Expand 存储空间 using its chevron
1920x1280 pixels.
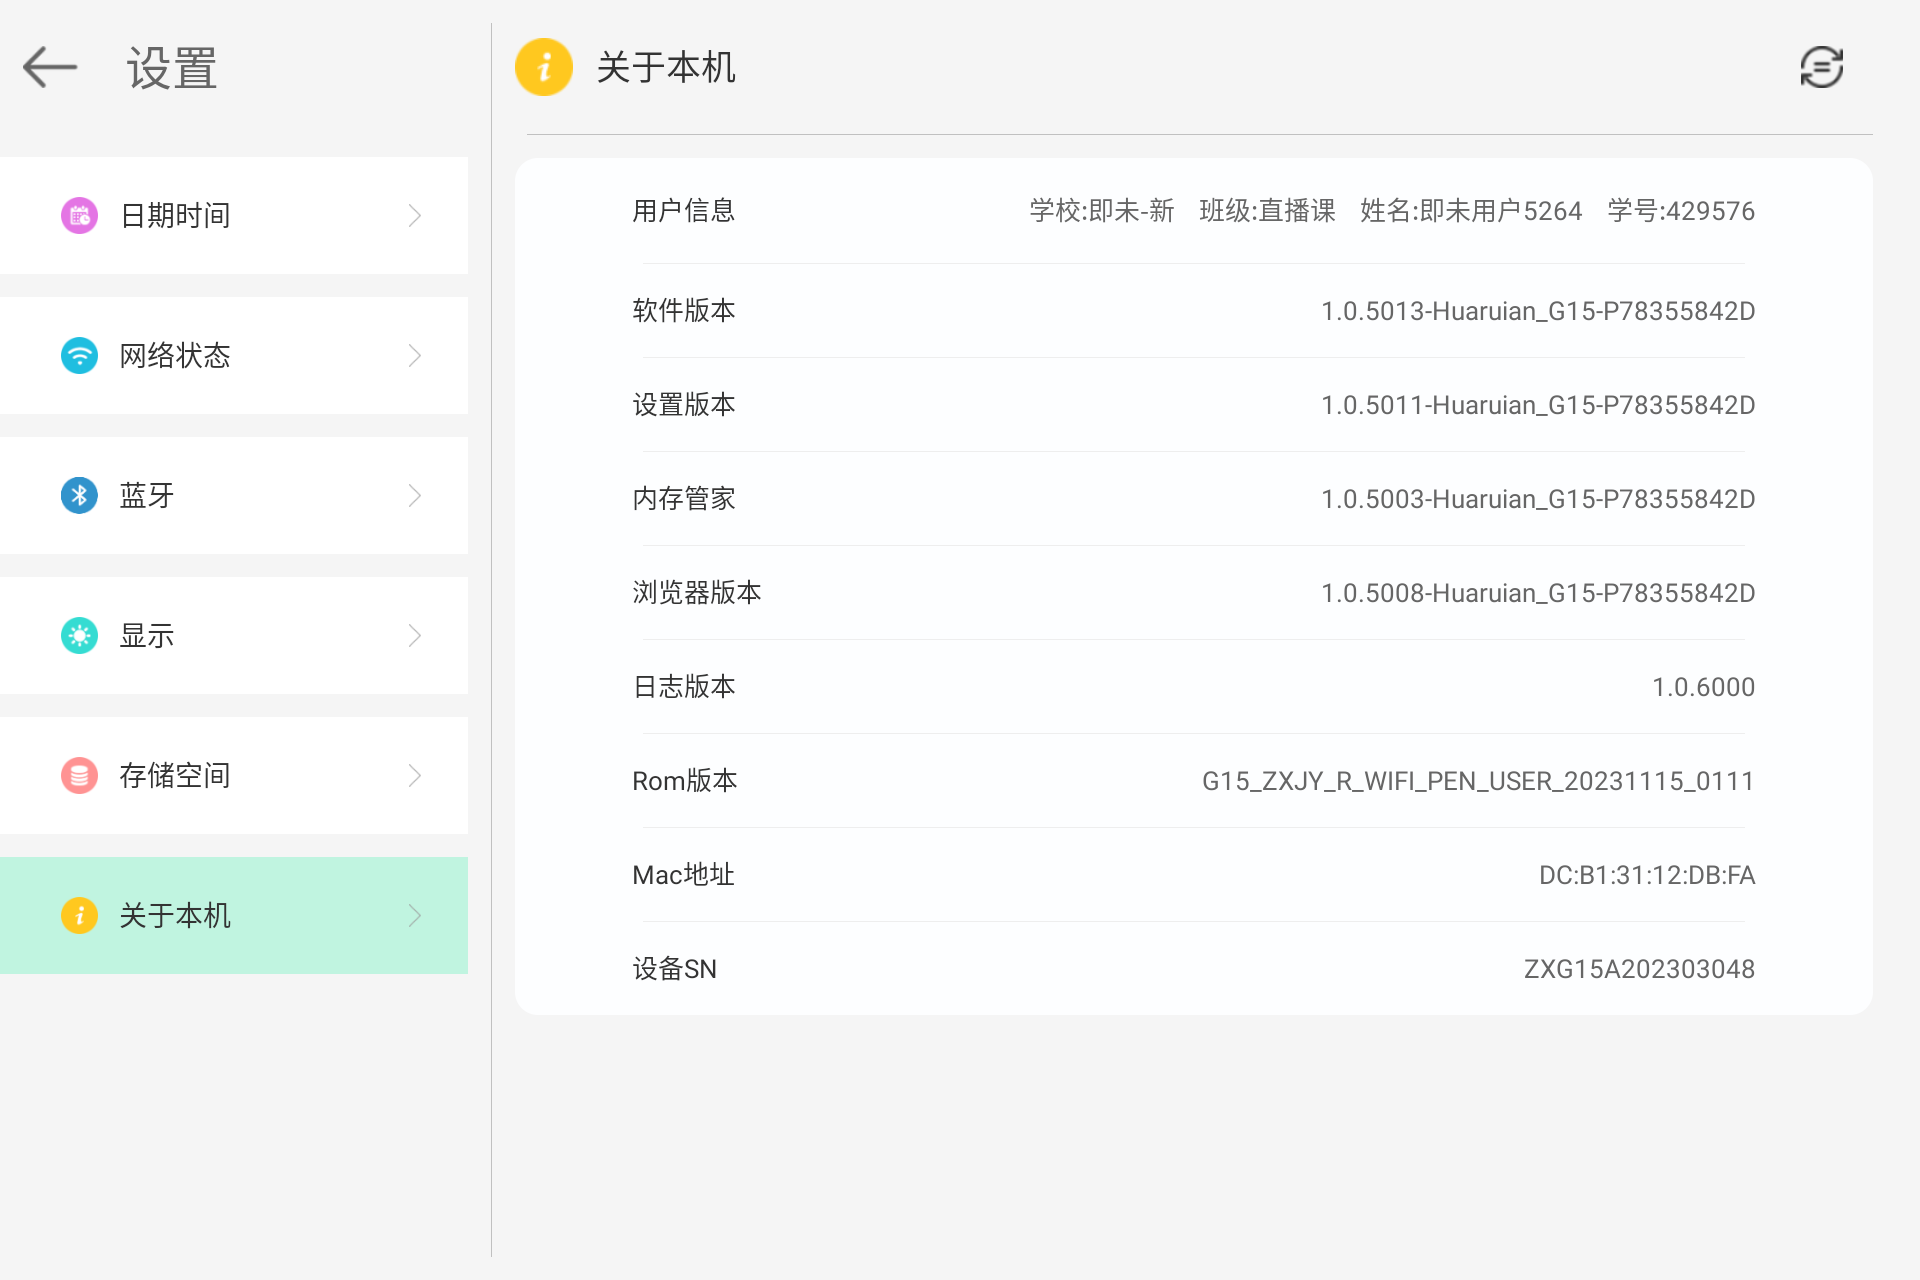415,775
